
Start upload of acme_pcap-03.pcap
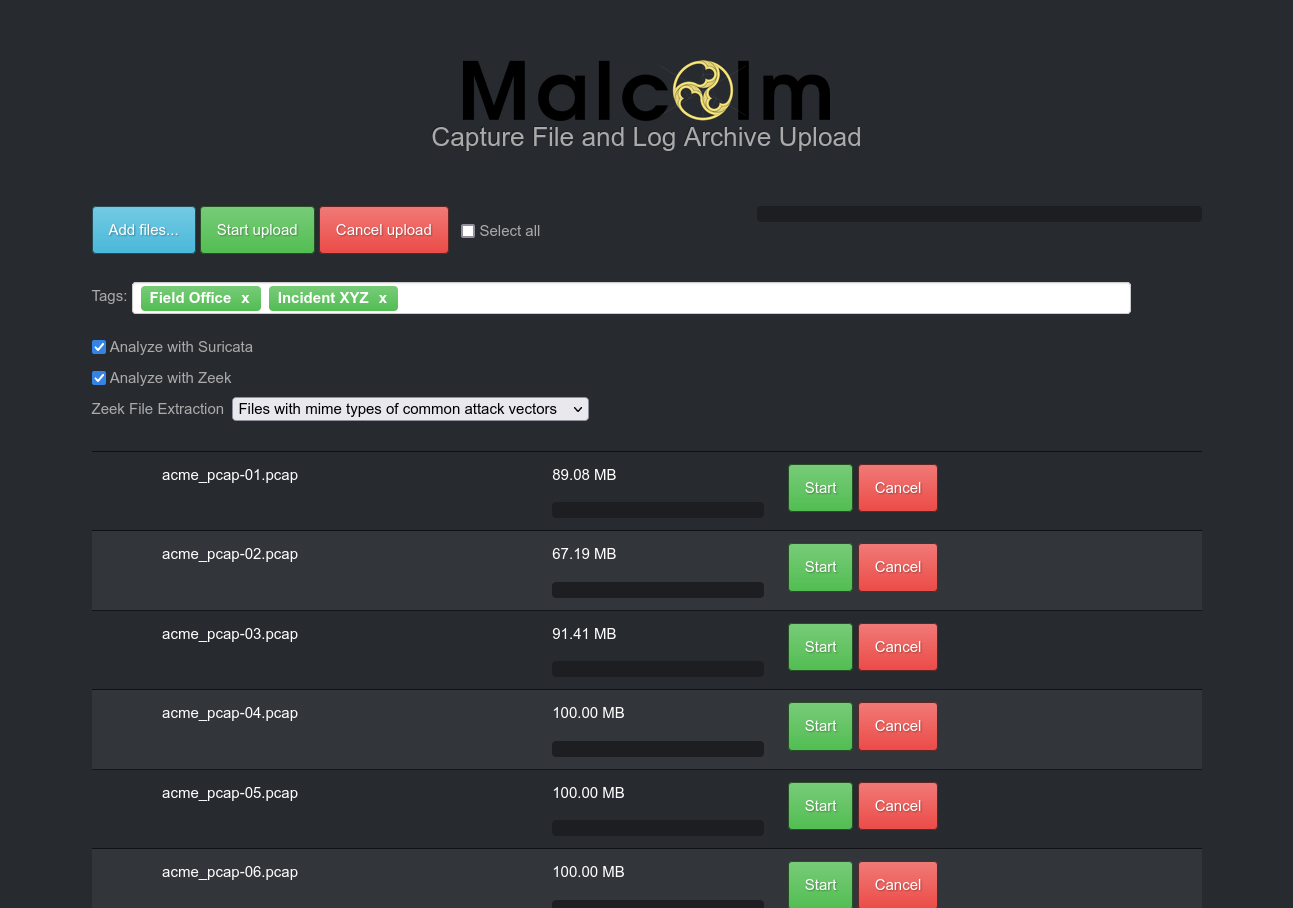click(820, 647)
